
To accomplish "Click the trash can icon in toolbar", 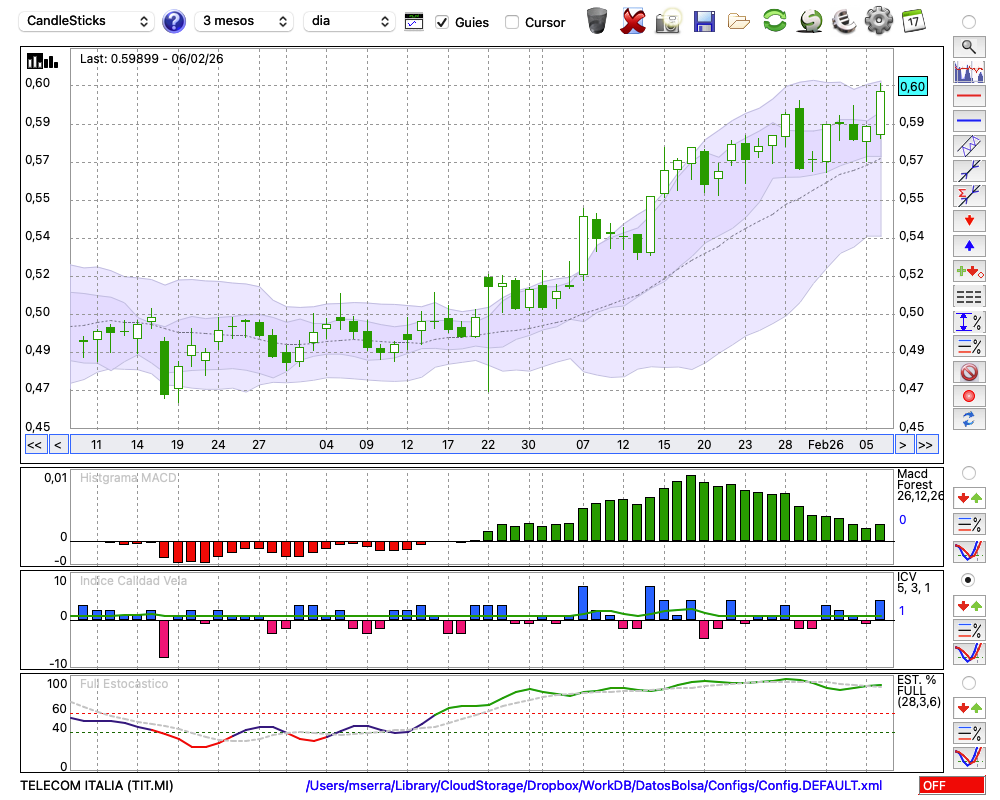I will coord(597,21).
